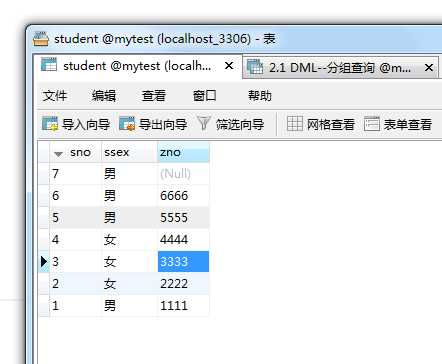
Task: Select ssex cell in row 7
Action: click(129, 174)
